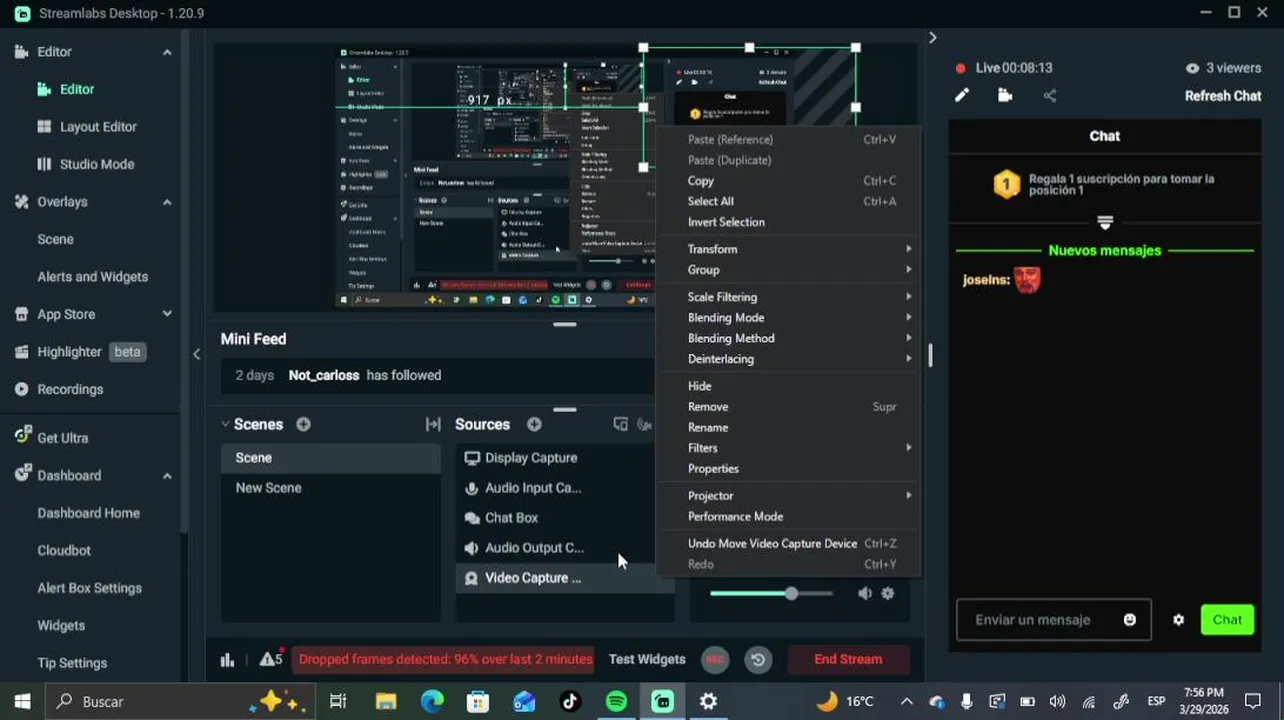
Task: Select New Scene in Scenes list
Action: (x=330, y=488)
